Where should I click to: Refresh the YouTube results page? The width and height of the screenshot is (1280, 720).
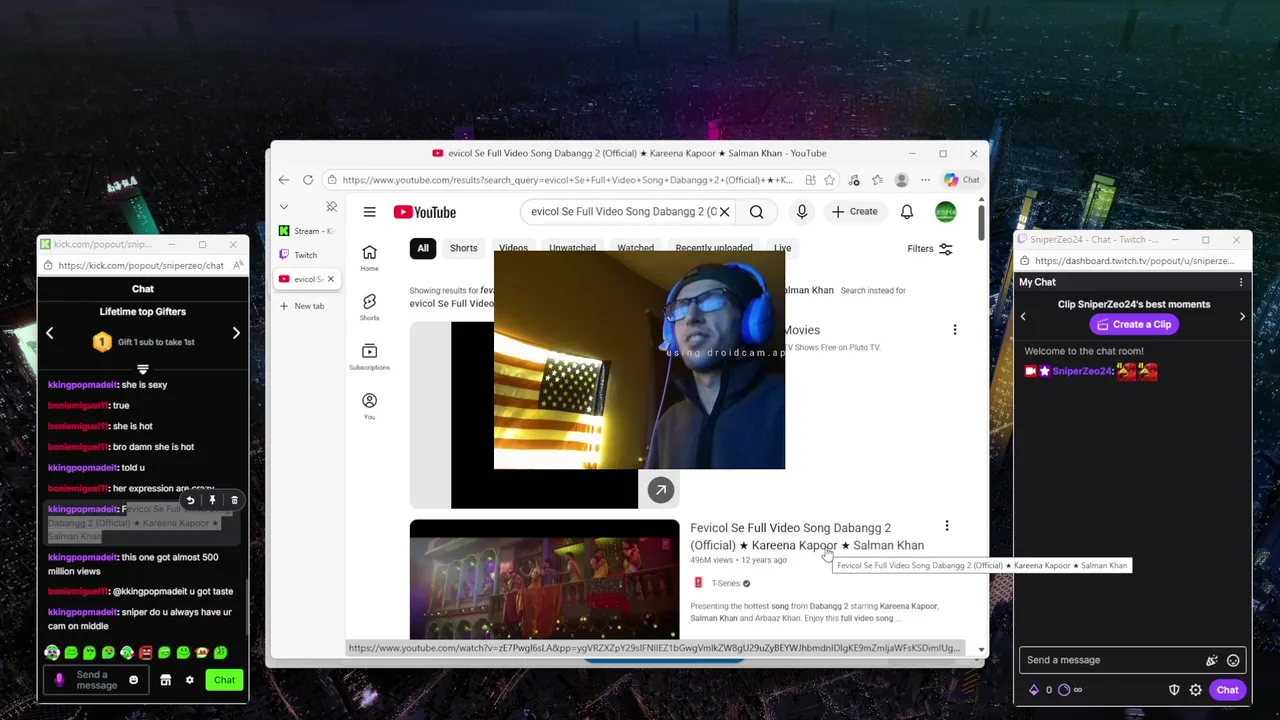click(x=308, y=180)
